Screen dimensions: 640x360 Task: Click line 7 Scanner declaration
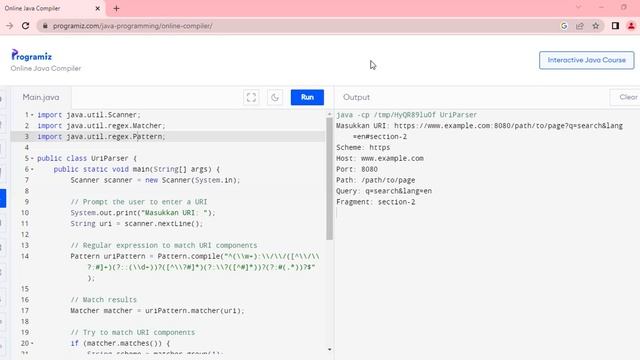[155, 180]
